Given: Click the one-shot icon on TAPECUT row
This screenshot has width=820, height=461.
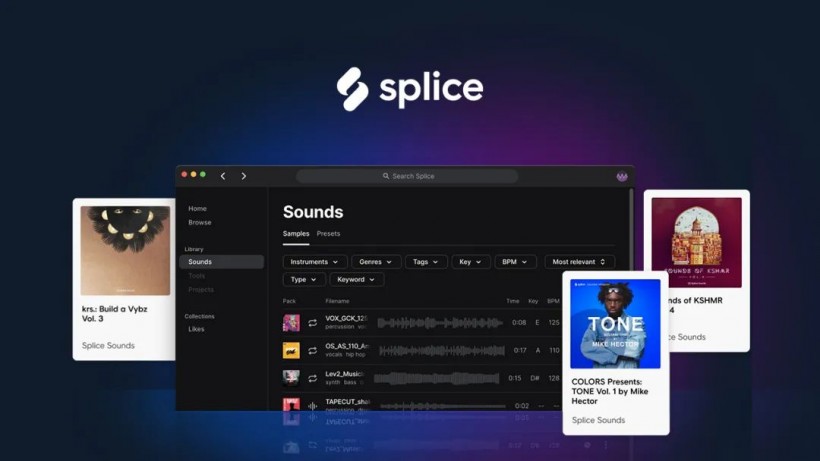Looking at the screenshot, I should click(312, 406).
